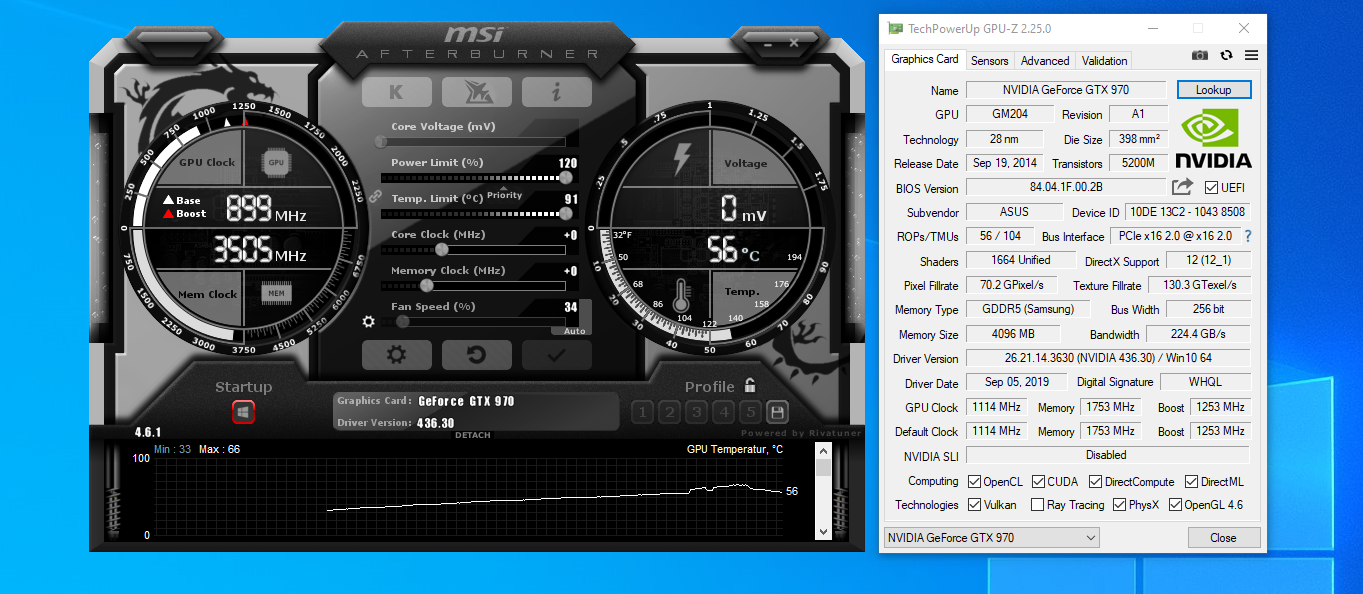Image resolution: width=1363 pixels, height=594 pixels.
Task: Minimize the MSI Afterburner window
Action: (767, 43)
